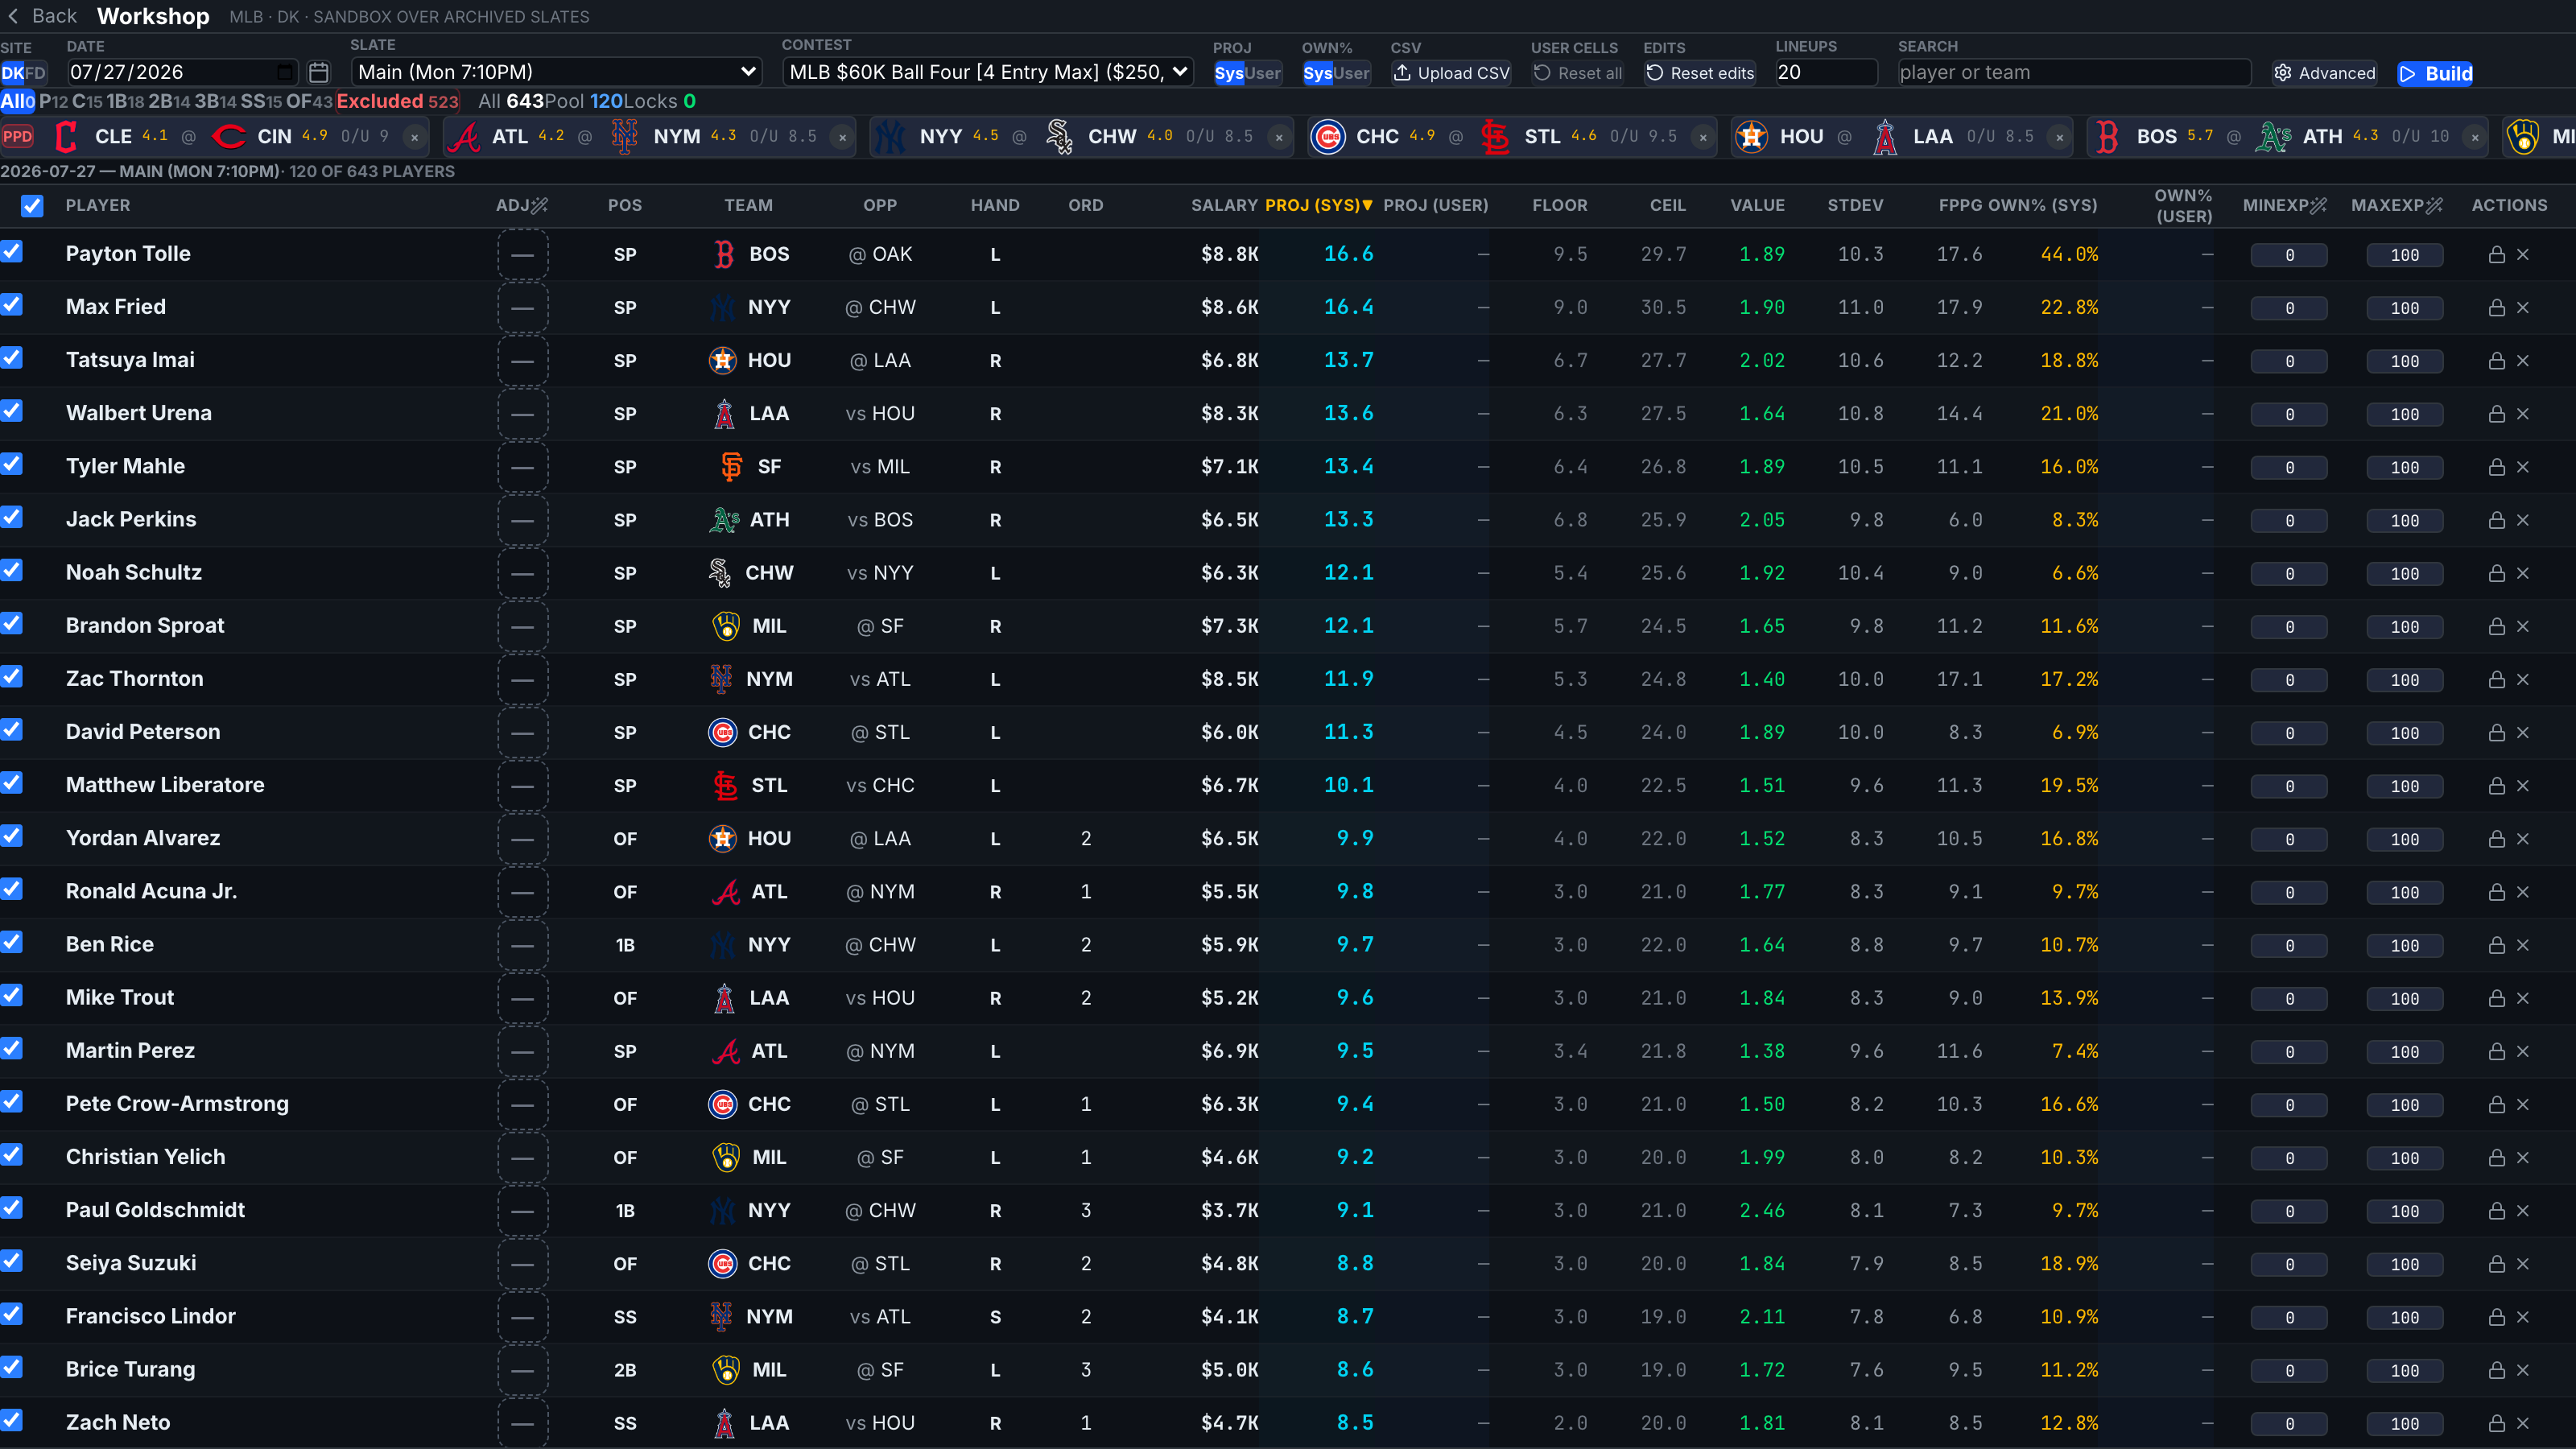This screenshot has width=2576, height=1449.
Task: Uncheck the Matthew Liberatore row checkbox
Action: point(11,783)
